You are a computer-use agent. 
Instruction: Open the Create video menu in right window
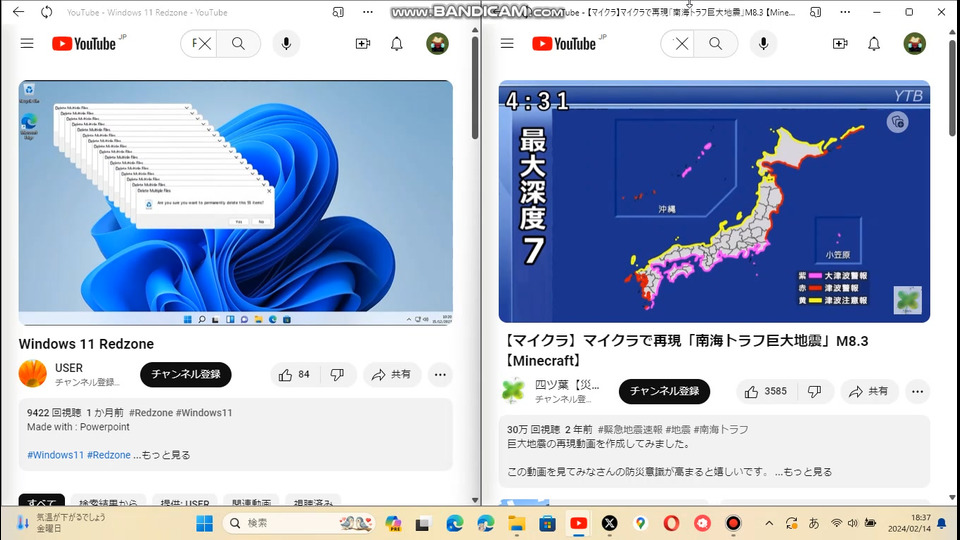(840, 43)
